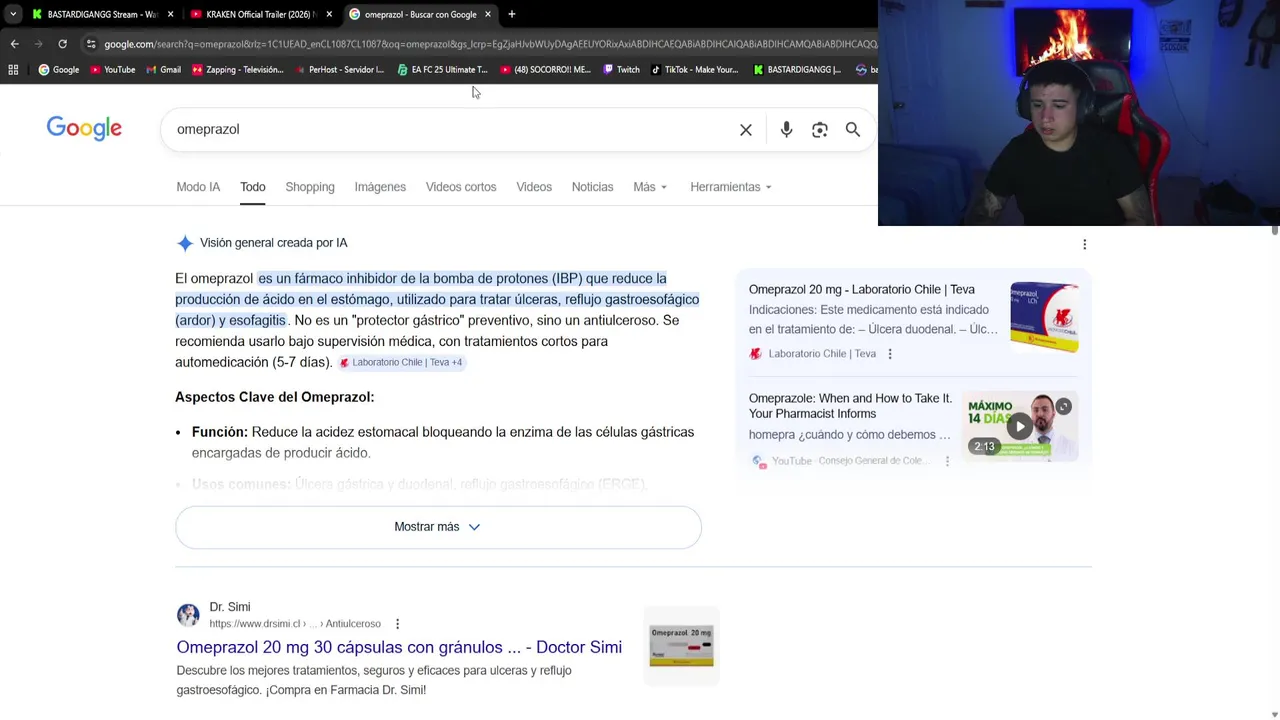
Task: Switch to Shopping tab
Action: coord(310,187)
